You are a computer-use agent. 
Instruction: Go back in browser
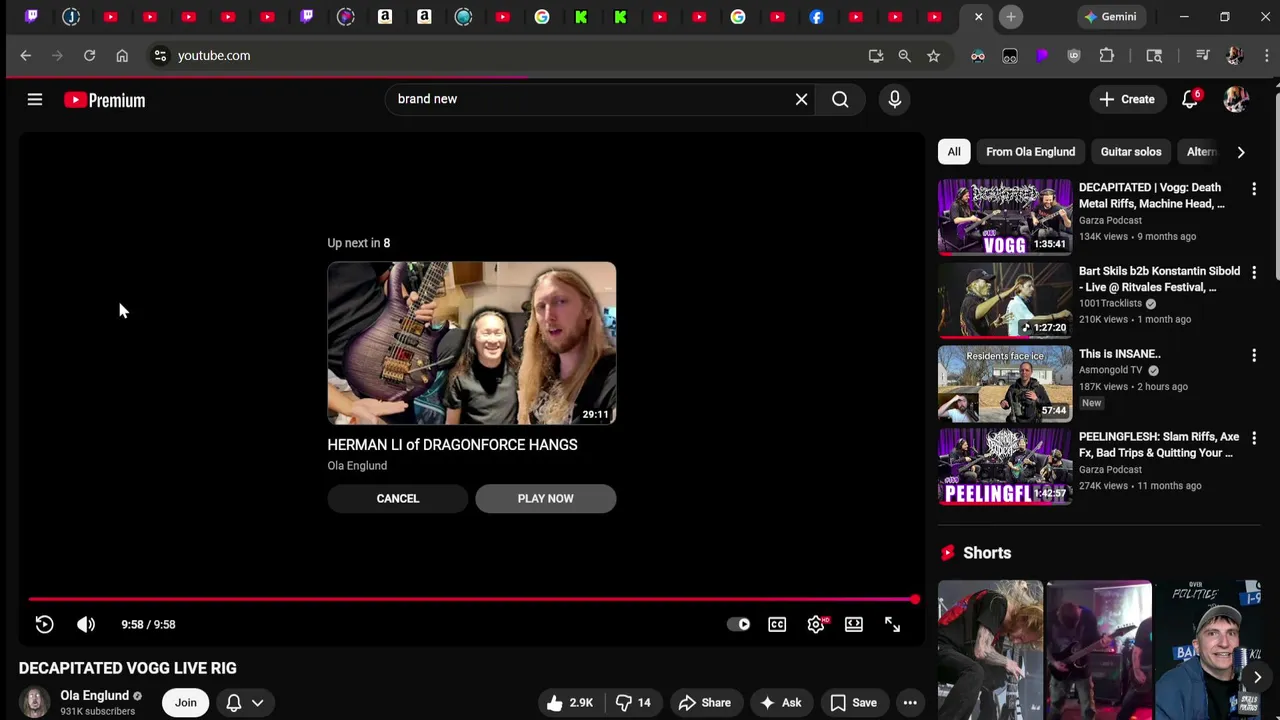click(x=26, y=56)
